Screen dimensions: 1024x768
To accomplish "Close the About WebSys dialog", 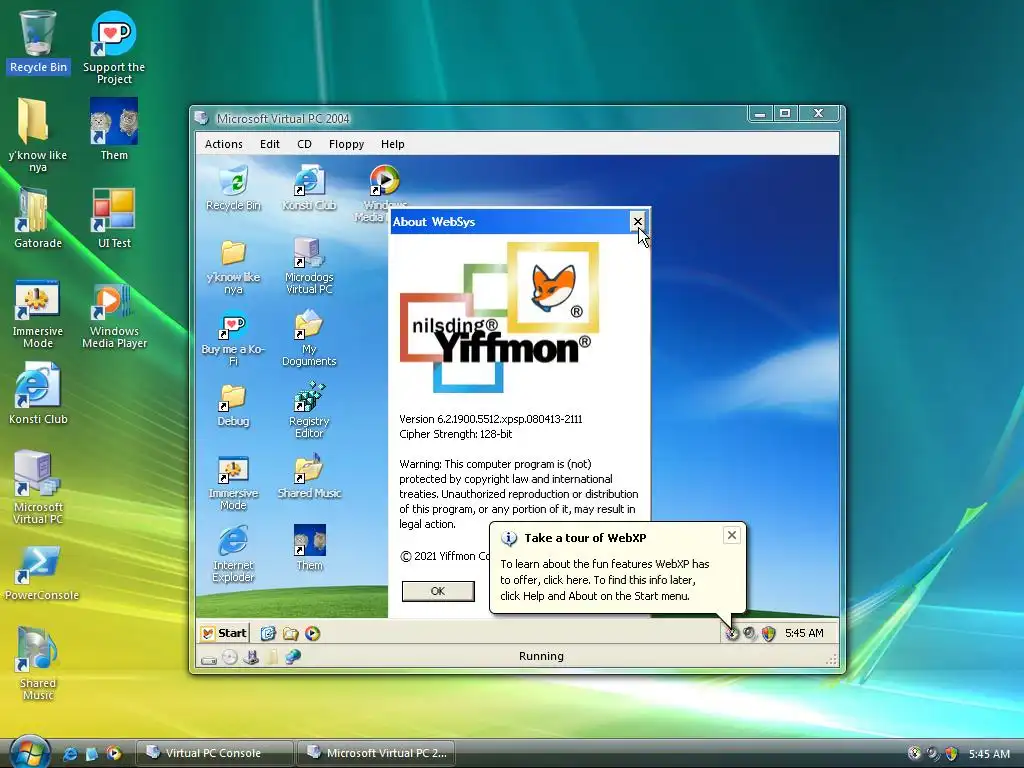I will tap(637, 221).
